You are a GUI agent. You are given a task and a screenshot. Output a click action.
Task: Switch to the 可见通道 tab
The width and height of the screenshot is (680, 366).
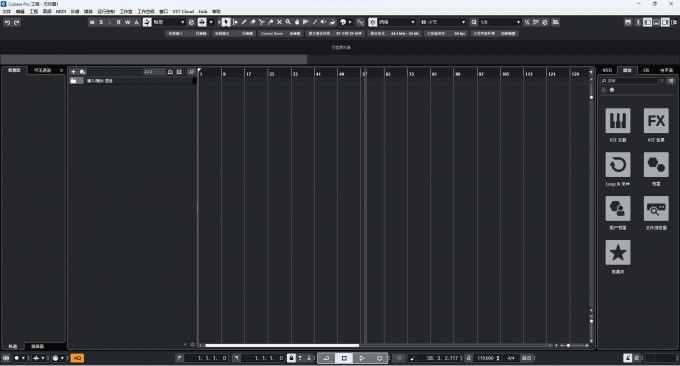coord(42,70)
